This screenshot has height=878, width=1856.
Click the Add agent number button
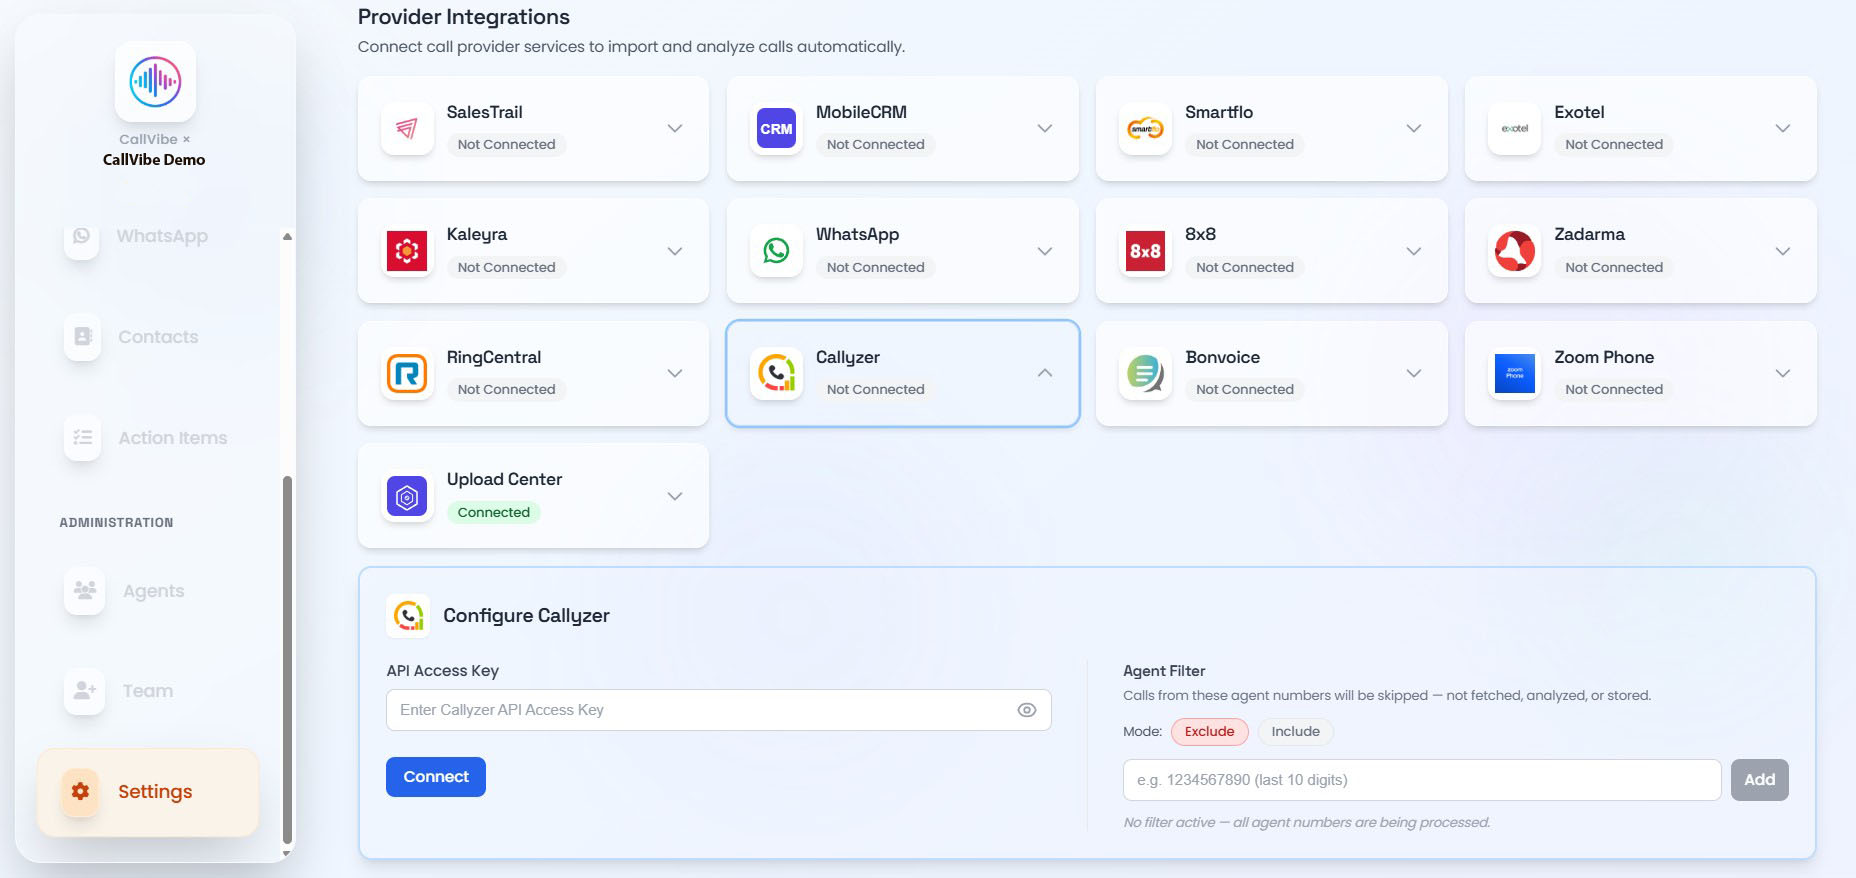(1760, 780)
